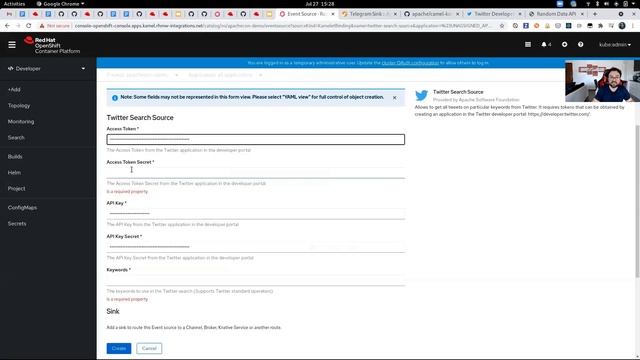Follow the cluster OAuth configuration link
Screen dimensions: 640x360
410,63
